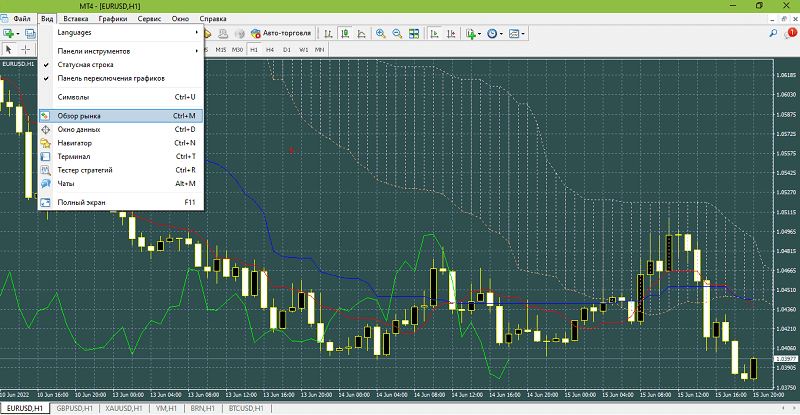Screen dimensions: 800x415
Task: Expand the Languages submenu
Action: pyautogui.click(x=121, y=32)
